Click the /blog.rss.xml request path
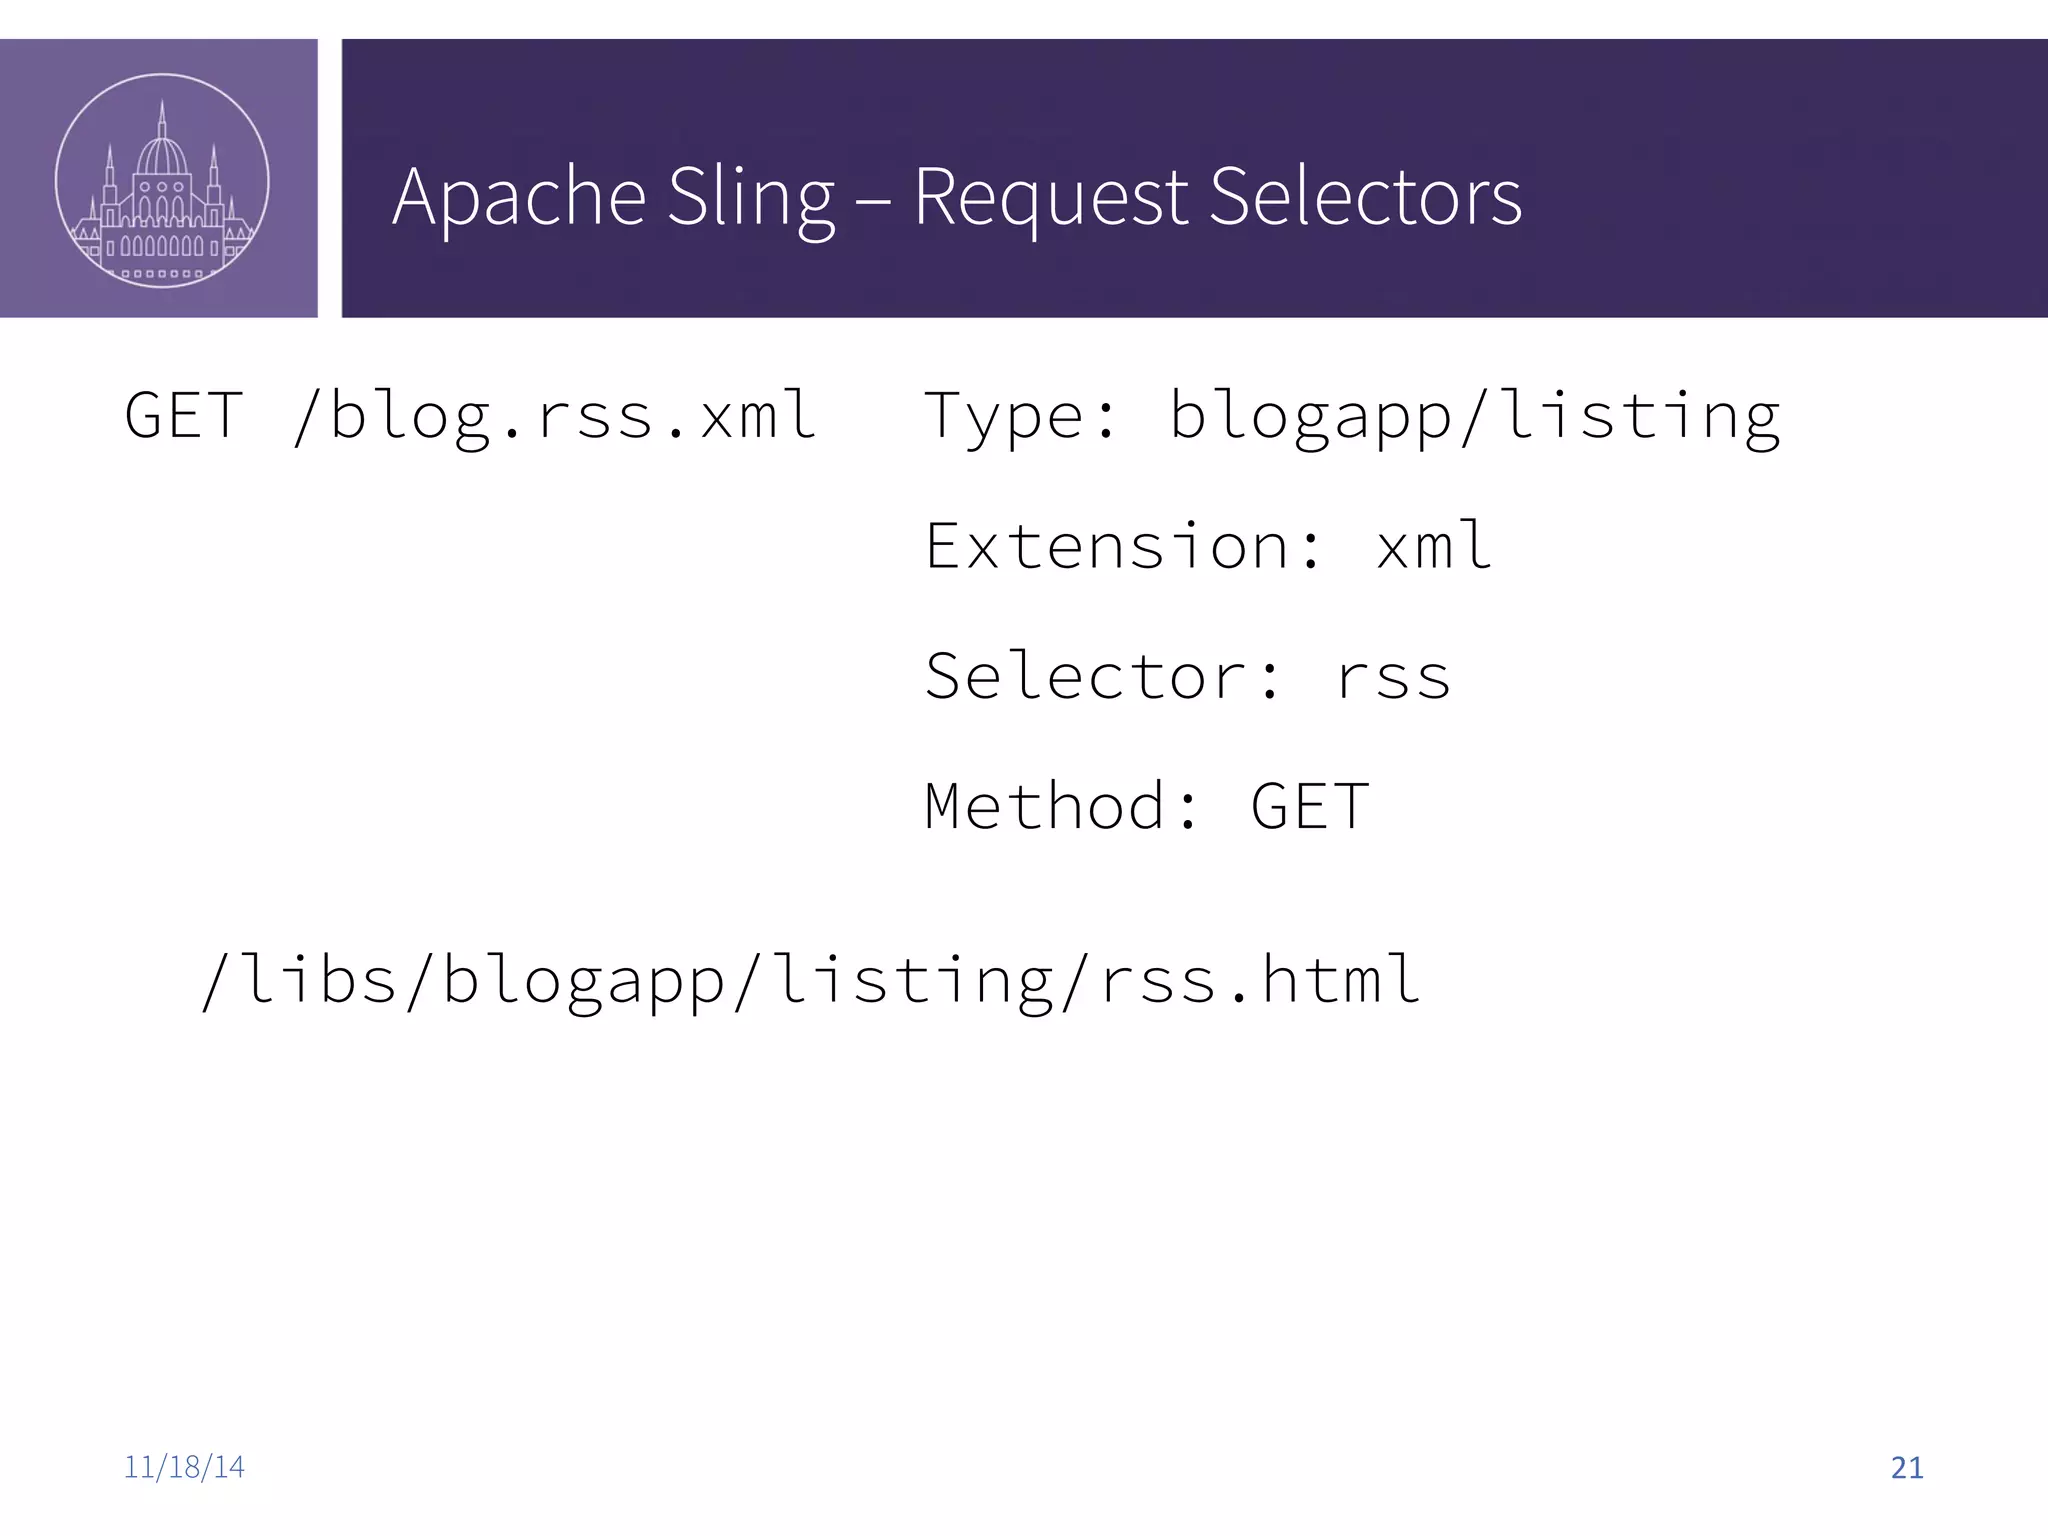This screenshot has height=1536, width=2048. 555,415
